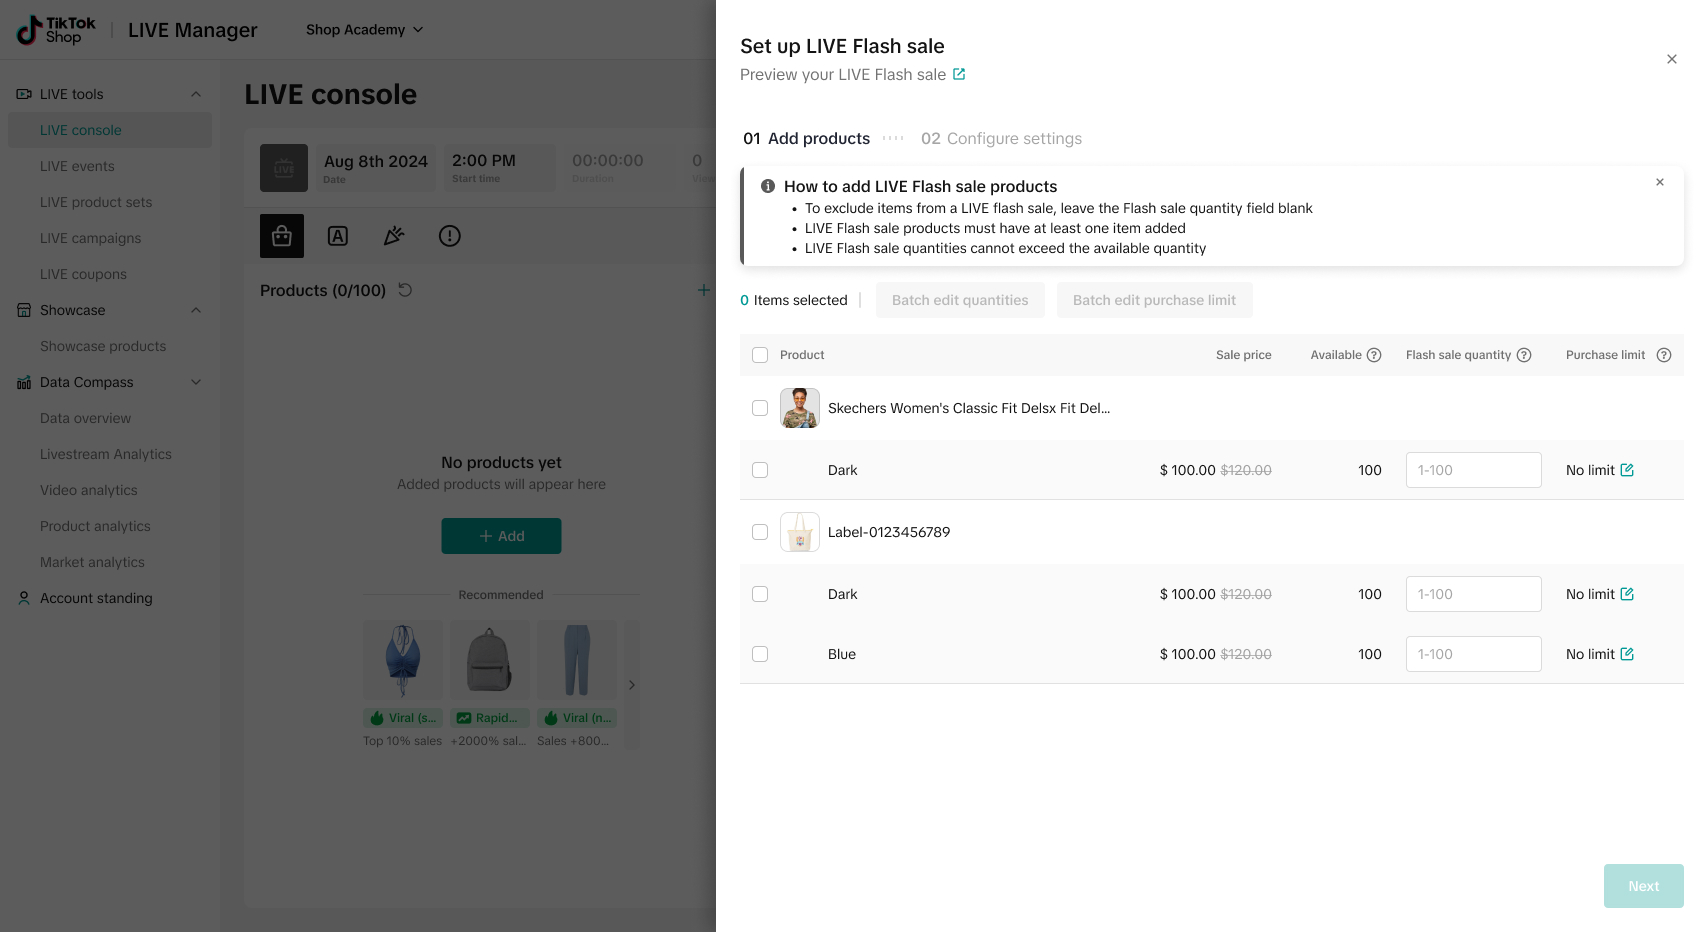Open the Shop Academy dropdown
The width and height of the screenshot is (1708, 932).
[x=364, y=30]
